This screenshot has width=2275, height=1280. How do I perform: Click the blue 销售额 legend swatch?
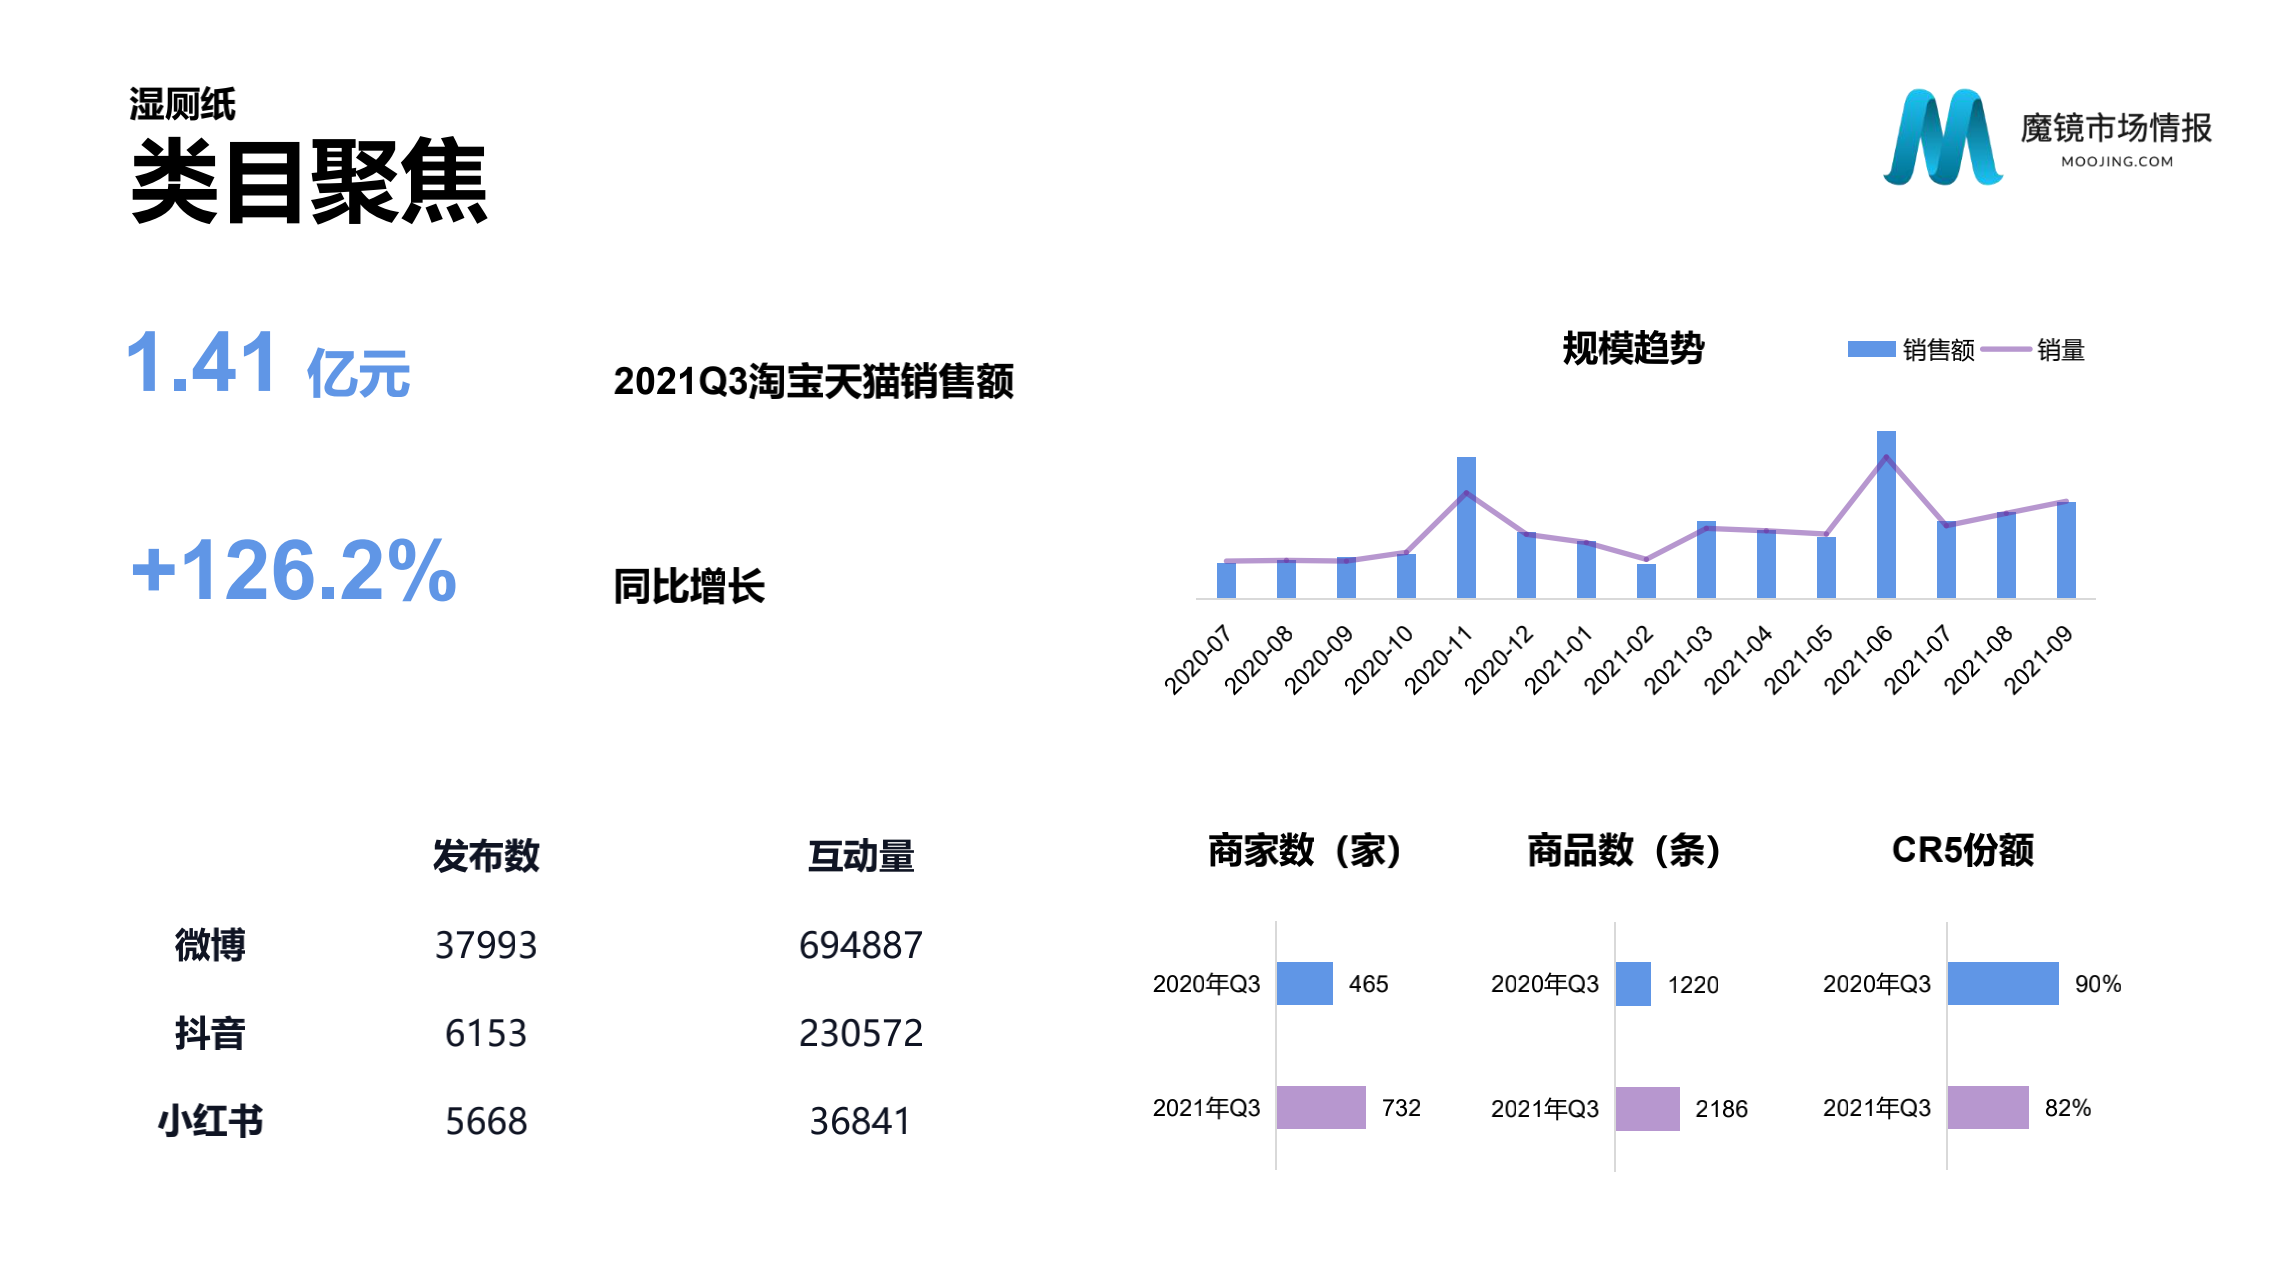coord(1870,349)
